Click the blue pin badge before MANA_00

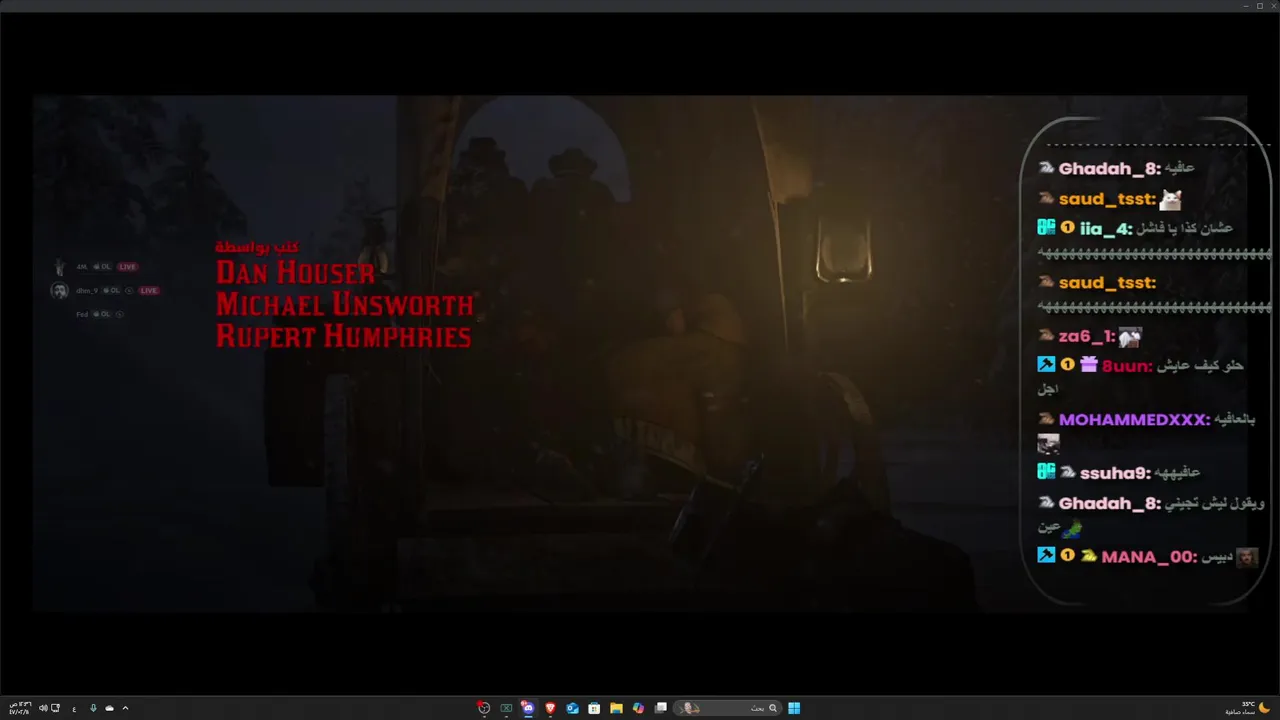click(x=1046, y=554)
